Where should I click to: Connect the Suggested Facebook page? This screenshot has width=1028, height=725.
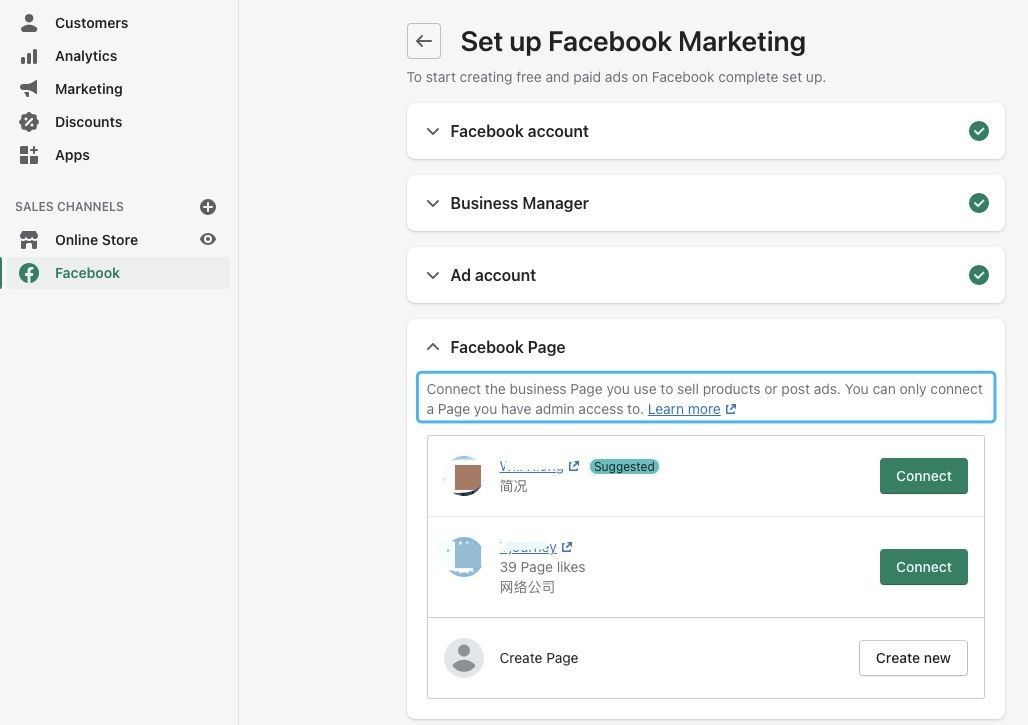click(923, 476)
